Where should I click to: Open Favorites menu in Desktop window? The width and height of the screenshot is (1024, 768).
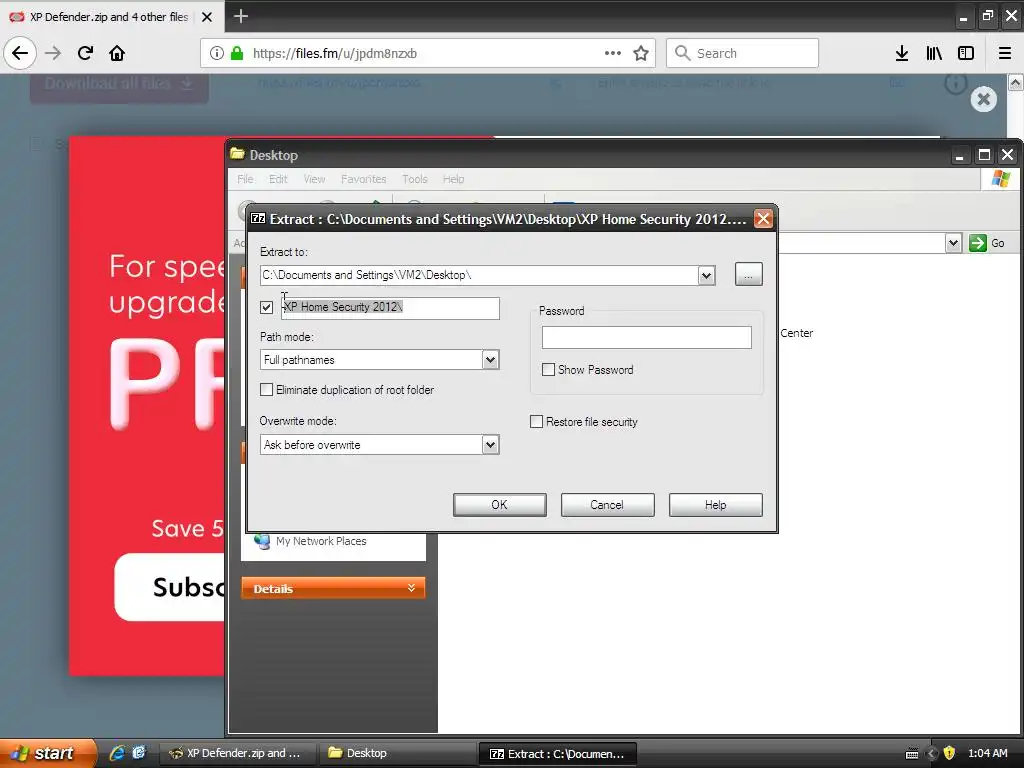(363, 179)
